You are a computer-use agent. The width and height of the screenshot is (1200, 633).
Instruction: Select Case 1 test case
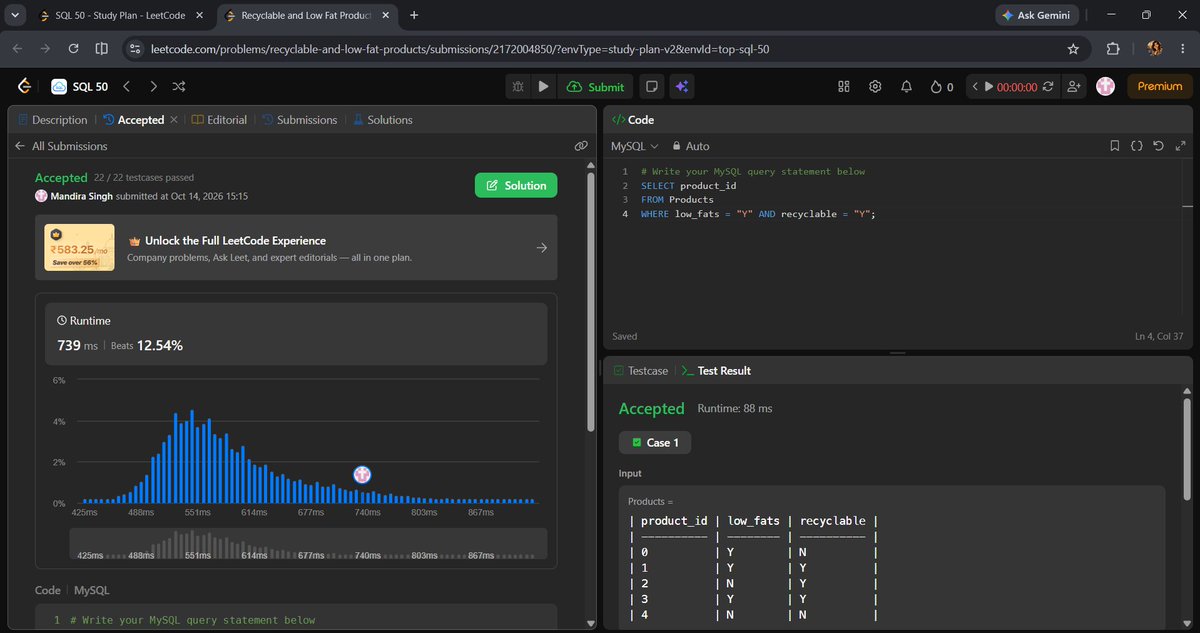[x=655, y=442]
